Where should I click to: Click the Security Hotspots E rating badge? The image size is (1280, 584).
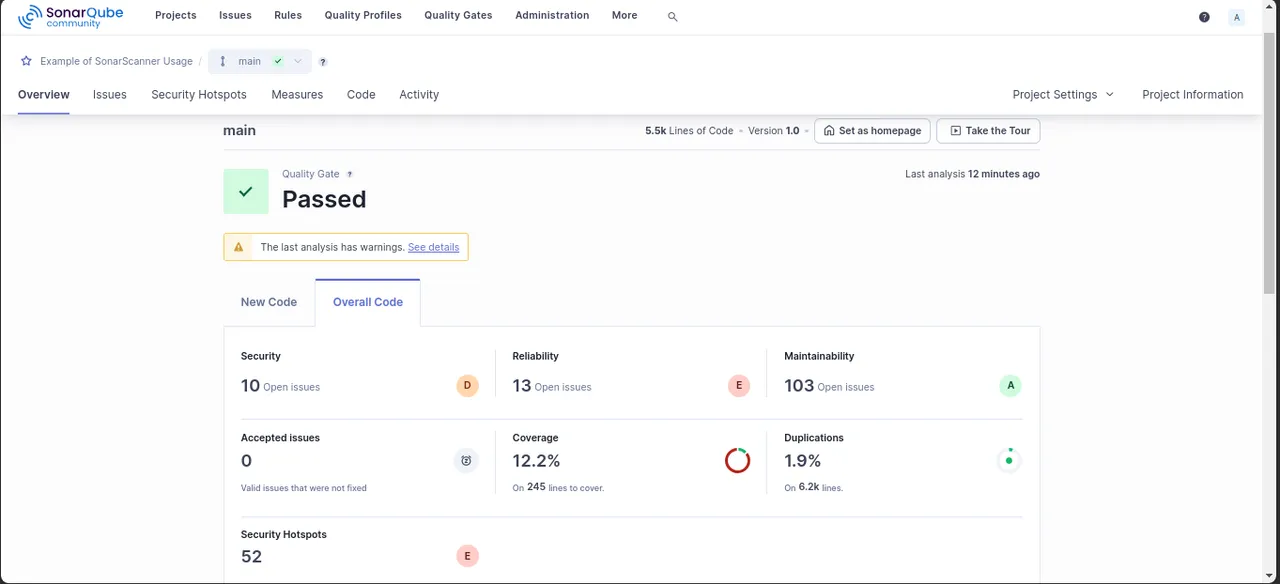[x=467, y=556]
